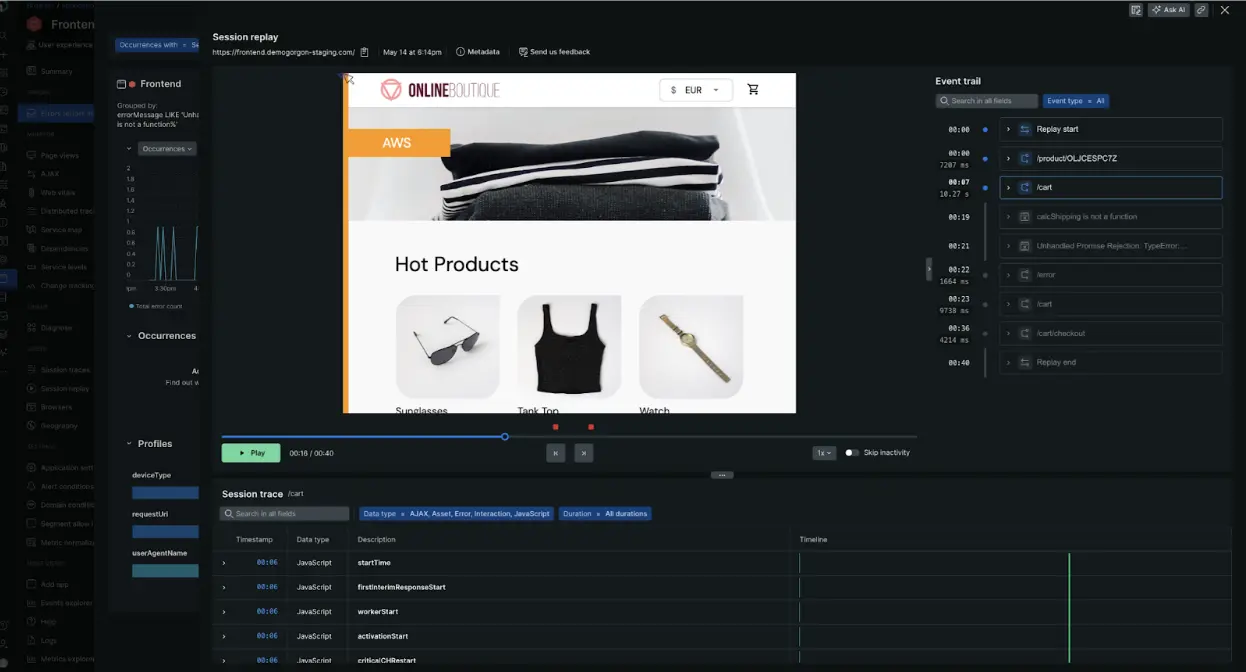Click the feedback icon at top left of toolbar

[x=1136, y=10]
